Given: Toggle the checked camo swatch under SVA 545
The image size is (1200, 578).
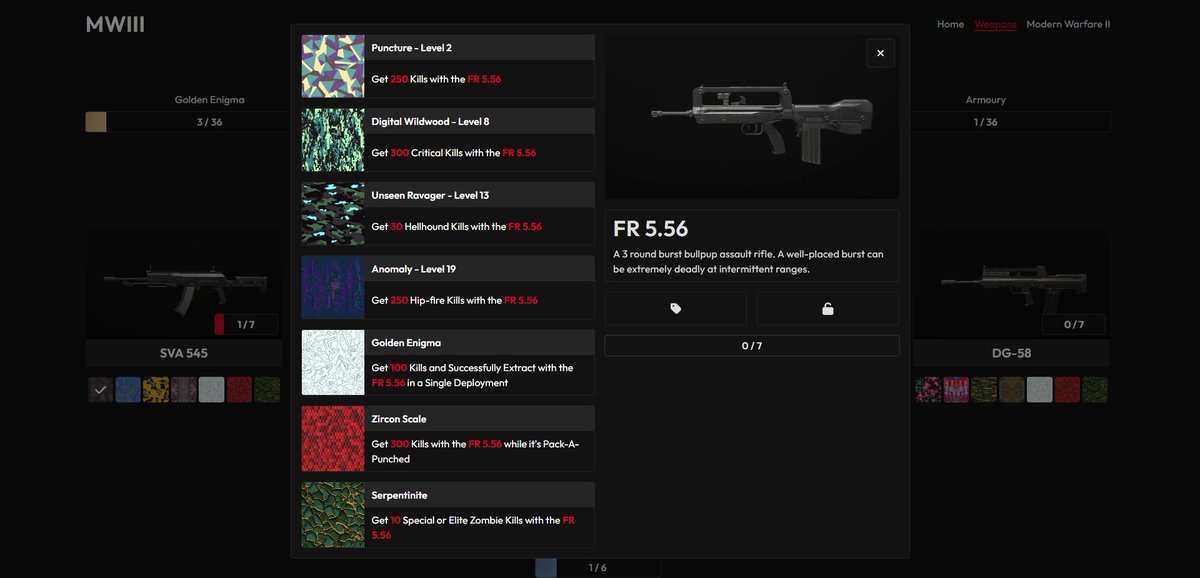Looking at the screenshot, I should point(99,389).
